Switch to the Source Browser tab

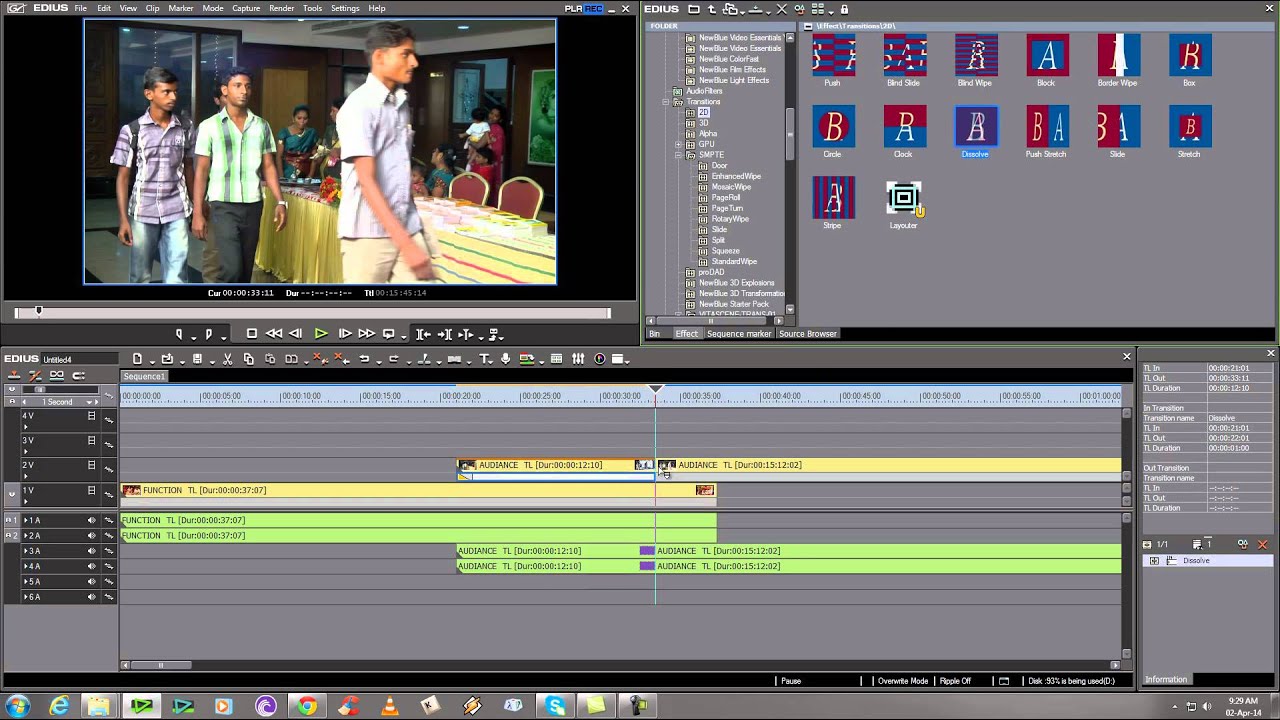[x=808, y=334]
